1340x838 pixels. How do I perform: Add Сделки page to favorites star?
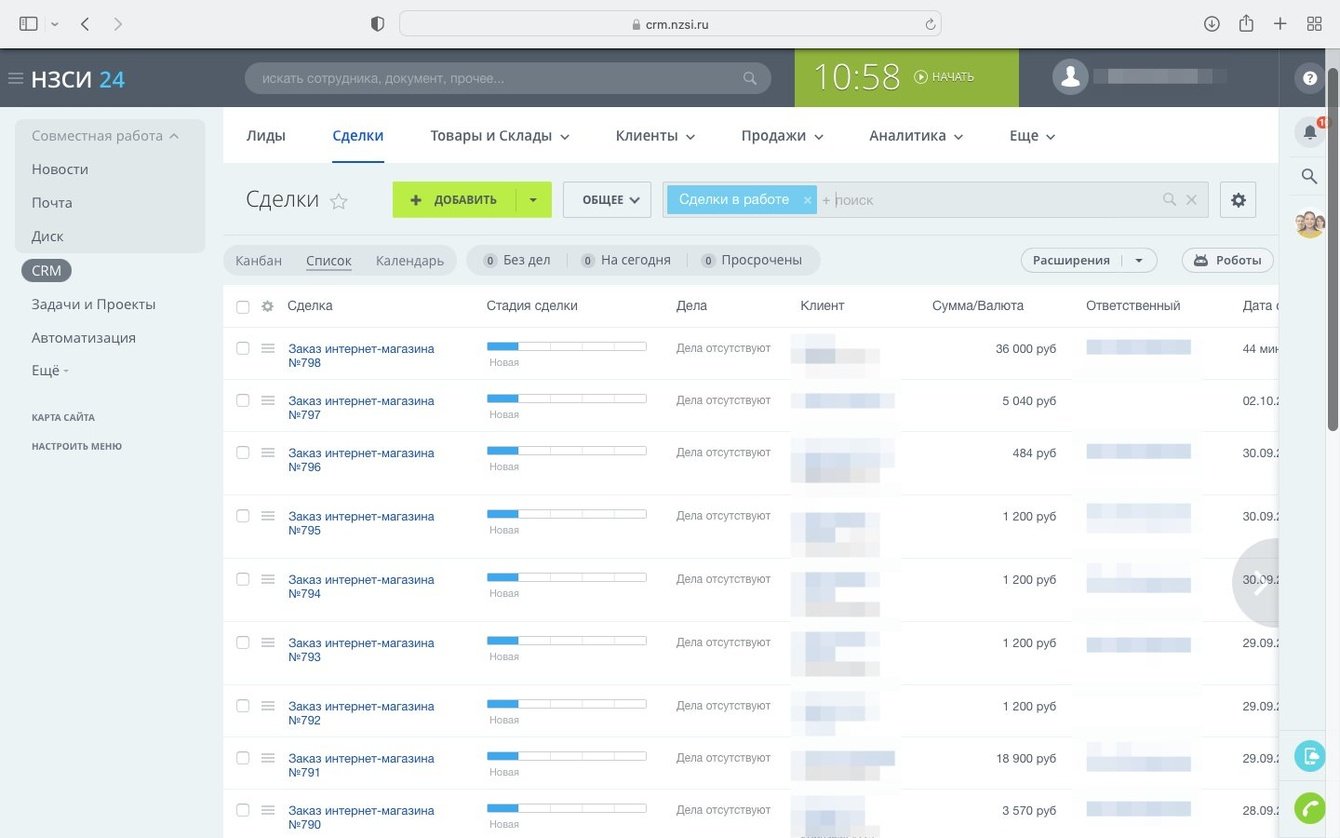[x=339, y=201]
